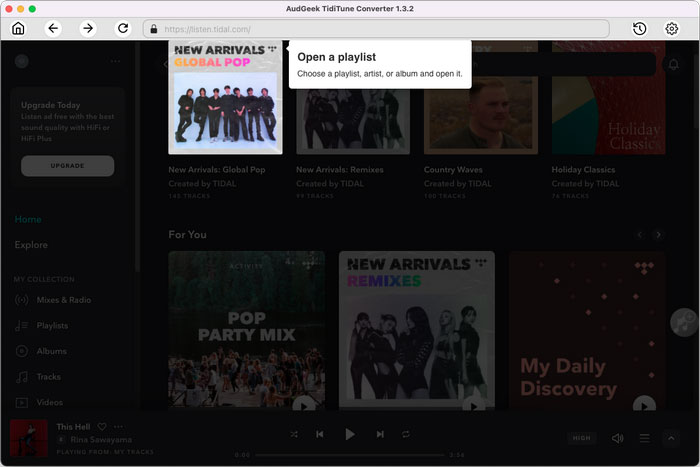Open Playlists in My Collection

coord(52,325)
